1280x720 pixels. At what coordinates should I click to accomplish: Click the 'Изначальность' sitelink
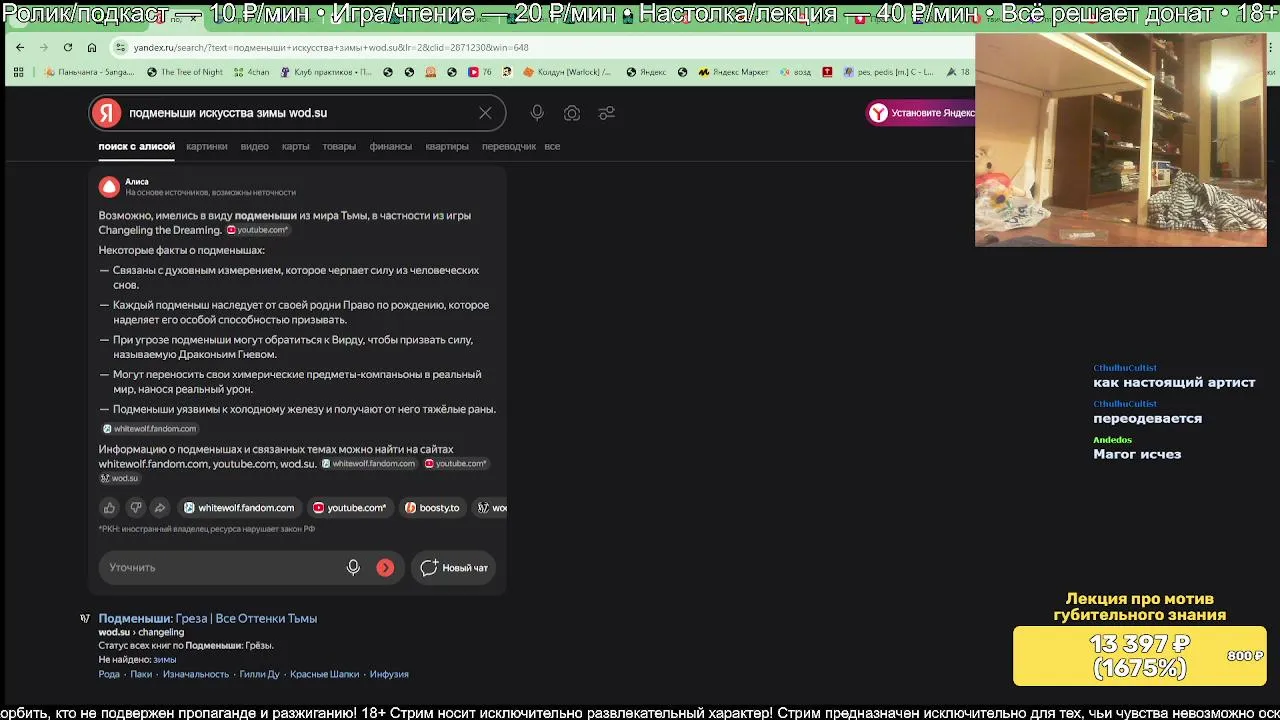click(196, 674)
